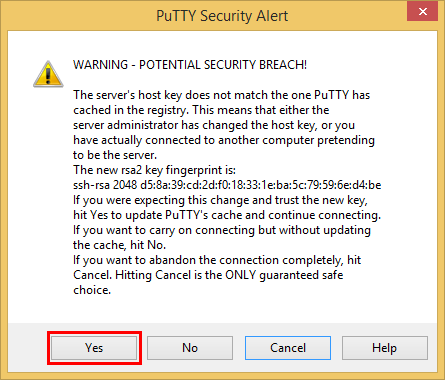Click the PuTTY Security Alert title bar
The height and width of the screenshot is (380, 445).
tap(222, 16)
